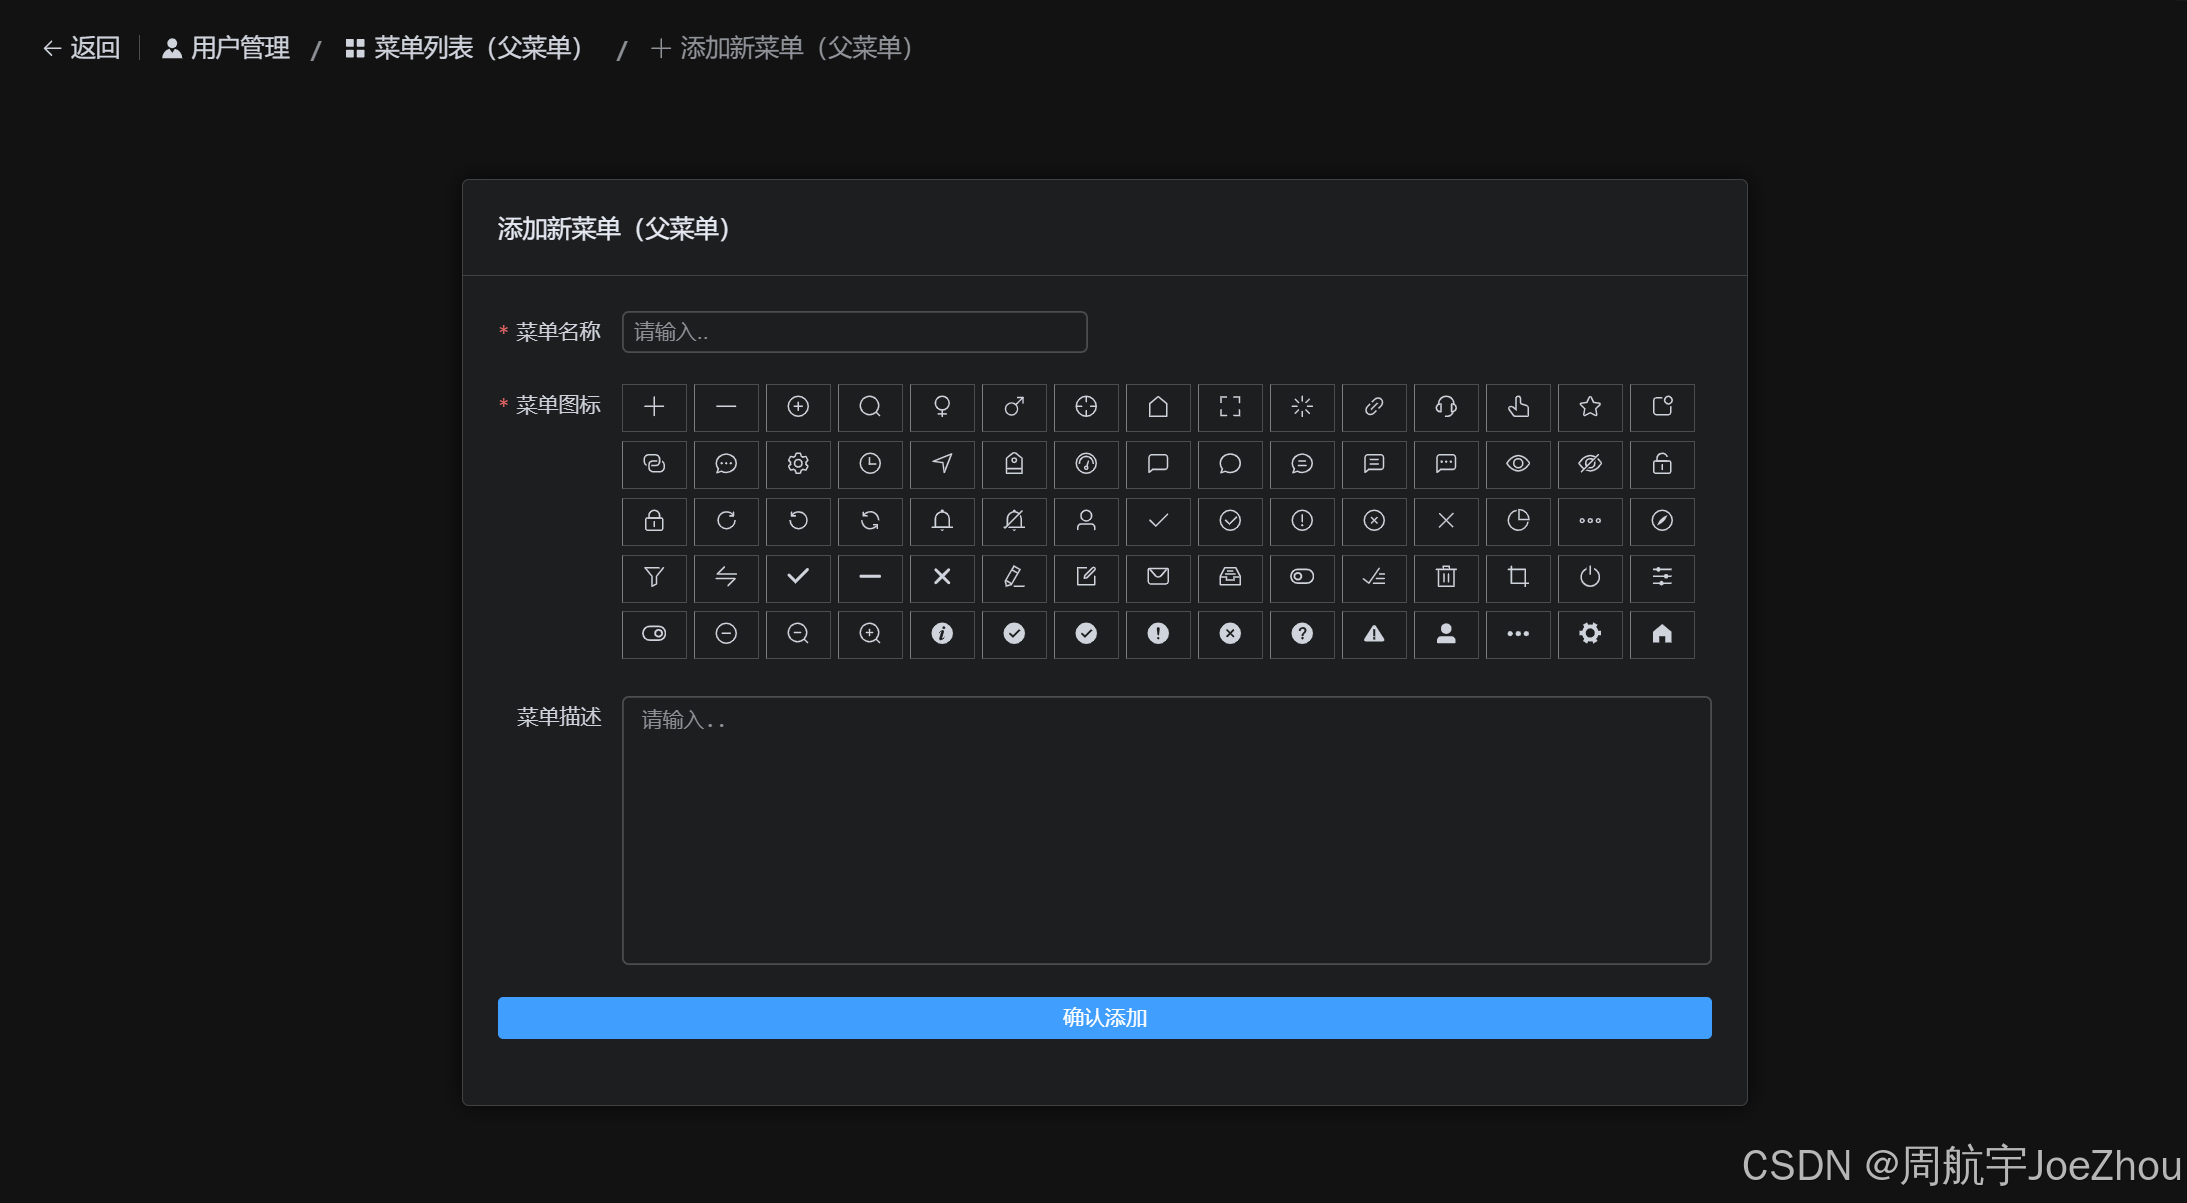Pick the paper-plane position icon
This screenshot has height=1203, width=2187.
click(x=942, y=464)
